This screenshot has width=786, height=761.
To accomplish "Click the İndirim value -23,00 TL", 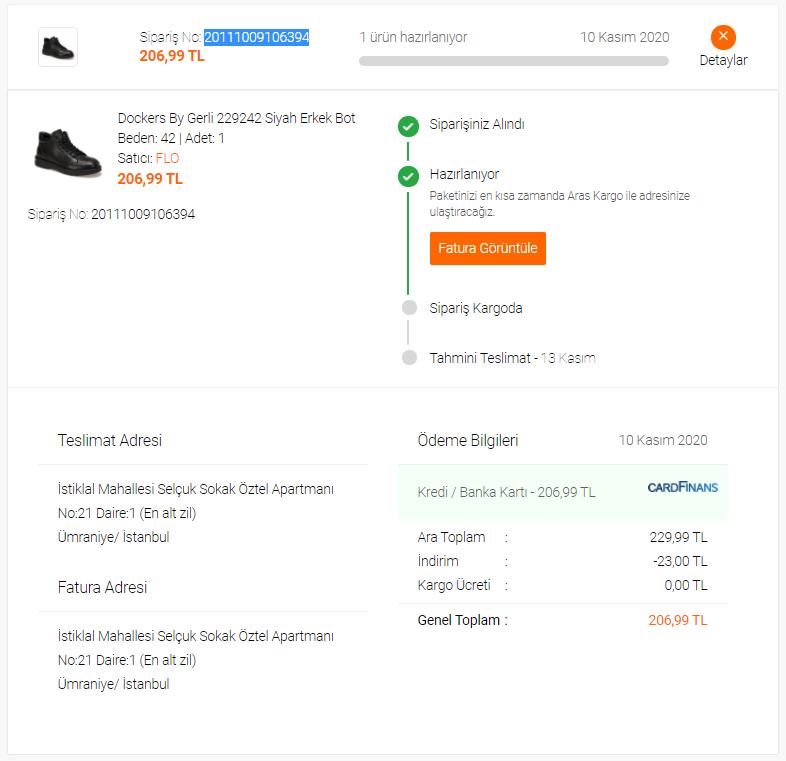I will pyautogui.click(x=680, y=561).
